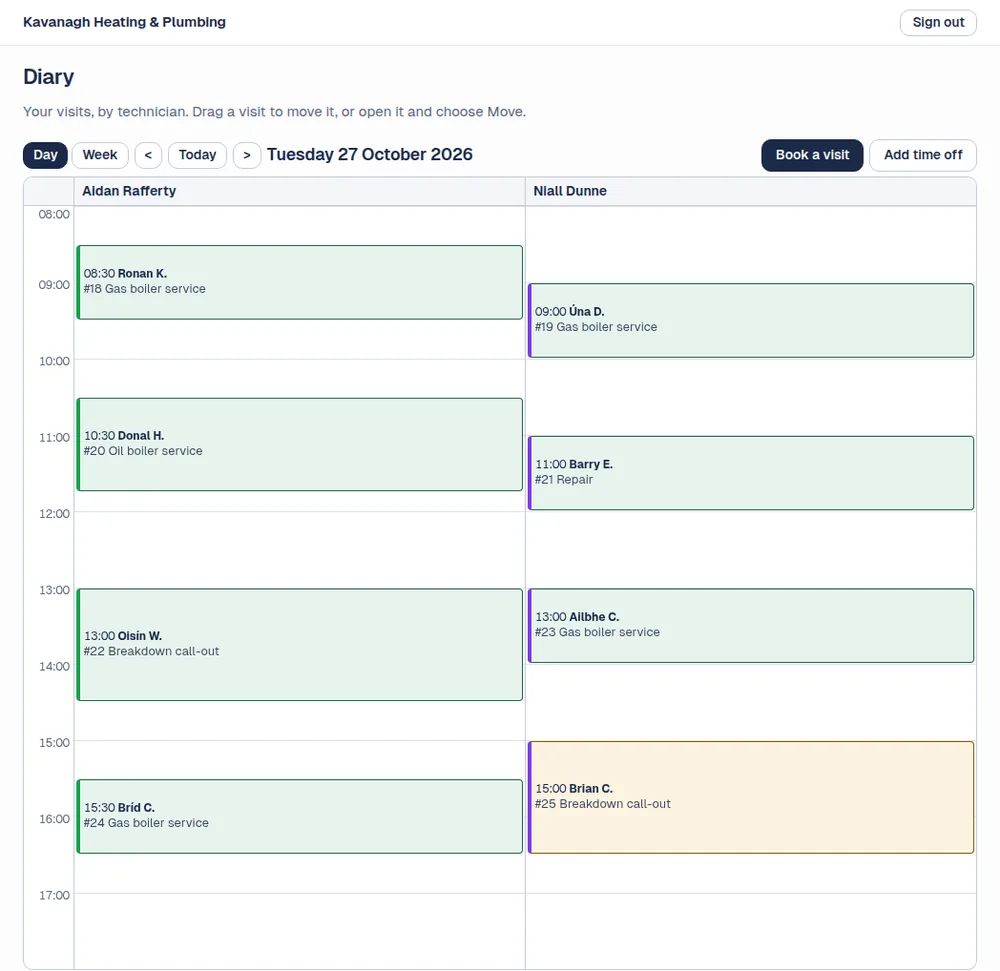The height and width of the screenshot is (971, 1000).
Task: Open Donal H. oil boiler service visit
Action: coord(300,444)
